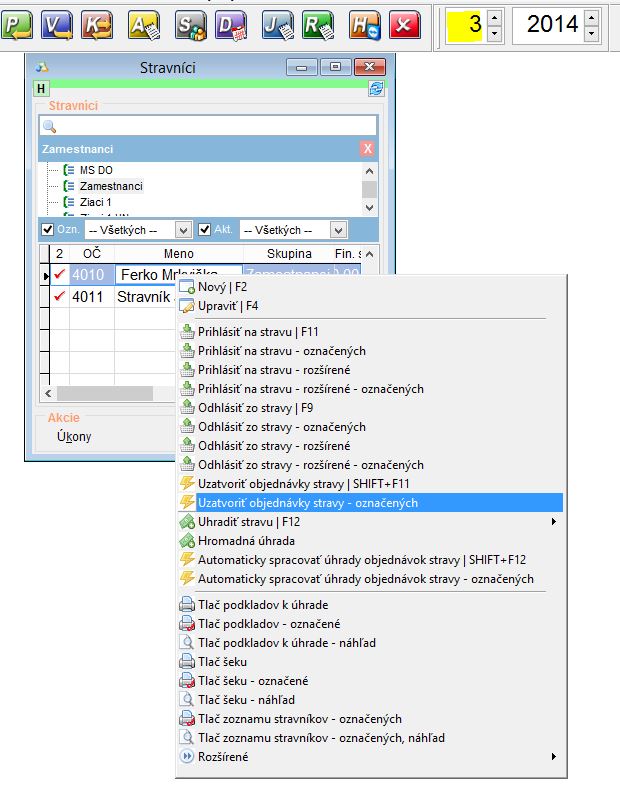The height and width of the screenshot is (787, 620).
Task: Click the green P toolbar icon
Action: [17, 23]
